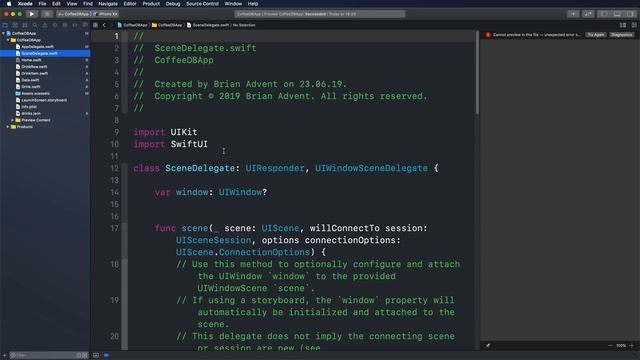The height and width of the screenshot is (360, 640).
Task: Click the code editor vertical scrollbar
Action: point(477,73)
